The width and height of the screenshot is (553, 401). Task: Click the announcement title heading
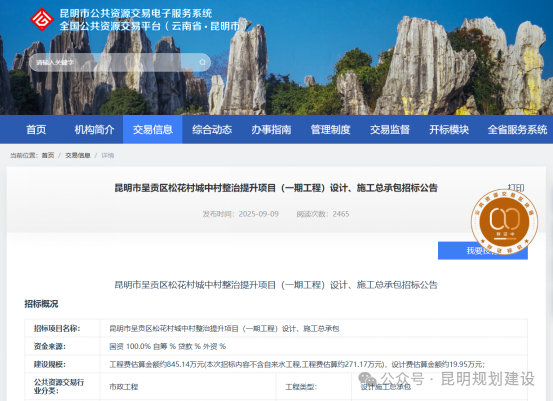[276, 188]
